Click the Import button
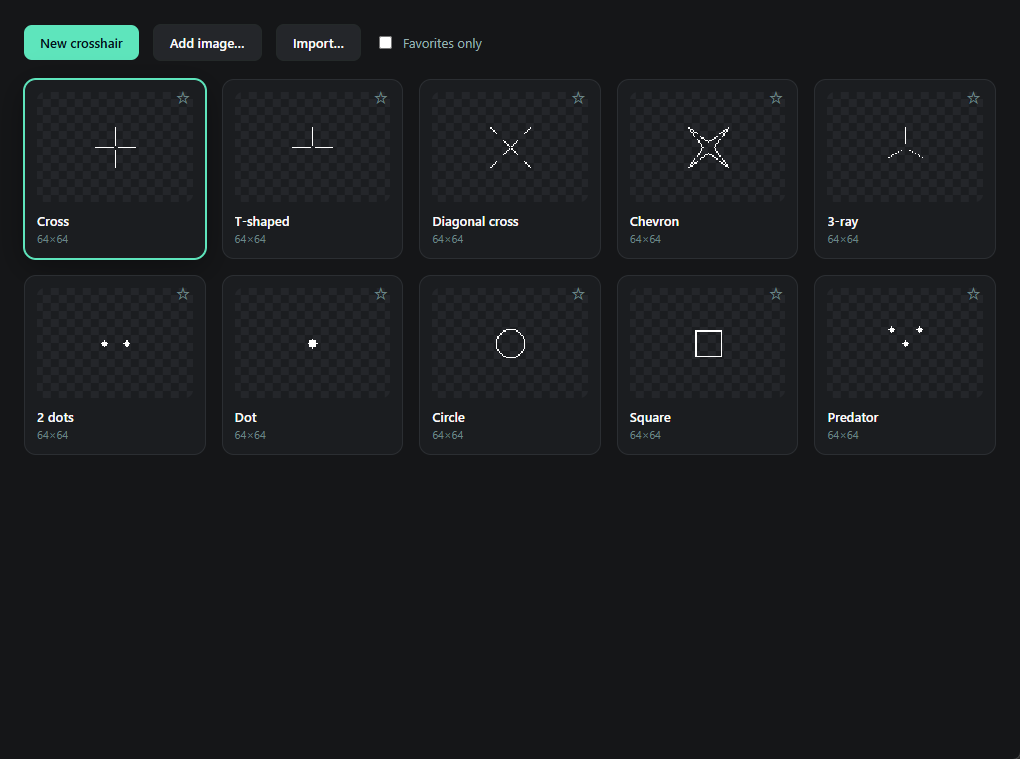This screenshot has height=759, width=1020. point(318,43)
